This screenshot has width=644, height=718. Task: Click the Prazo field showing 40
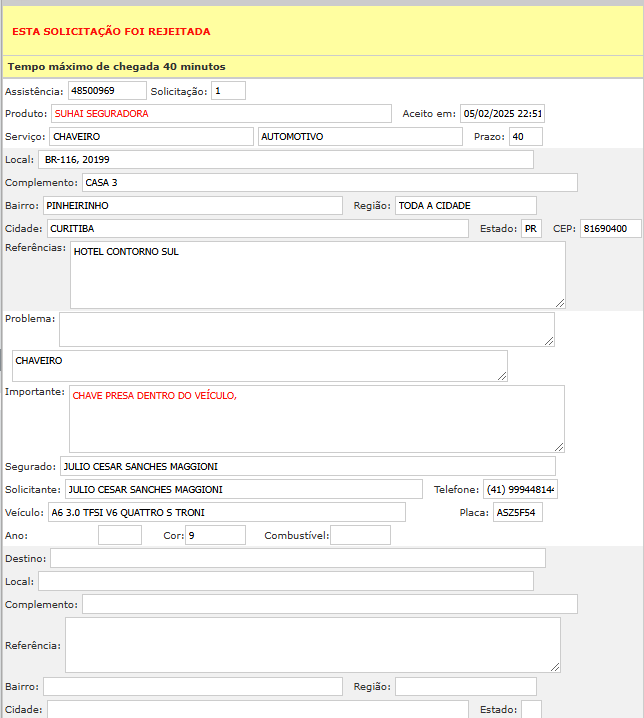click(525, 137)
